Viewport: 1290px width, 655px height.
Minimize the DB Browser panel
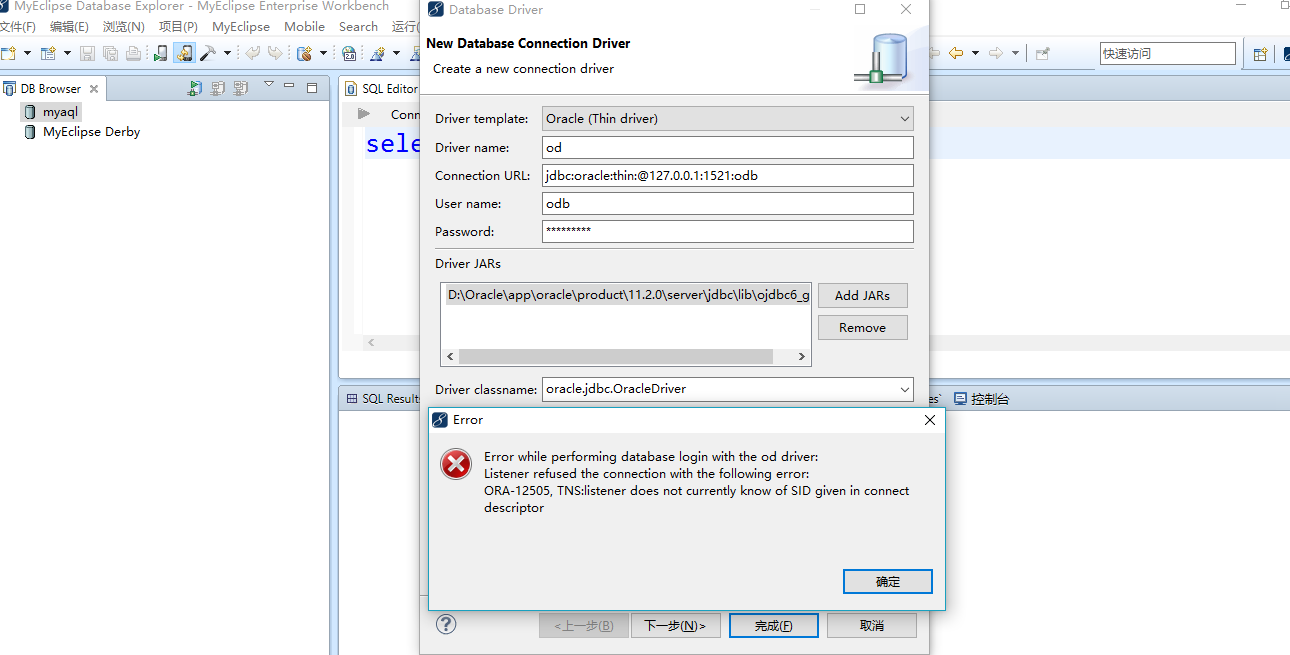tap(289, 87)
